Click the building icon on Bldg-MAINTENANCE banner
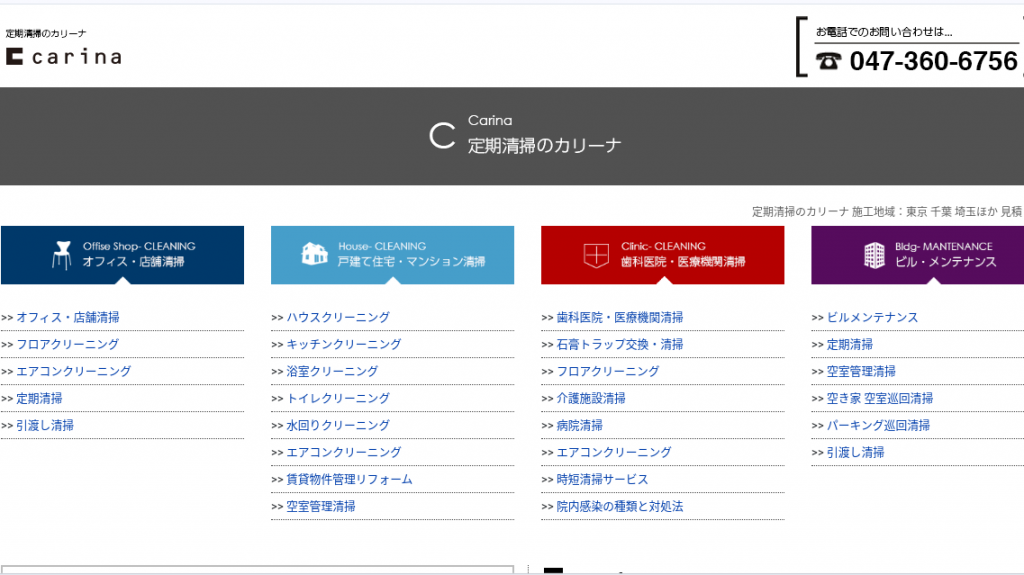This screenshot has height=575, width=1024. (874, 255)
